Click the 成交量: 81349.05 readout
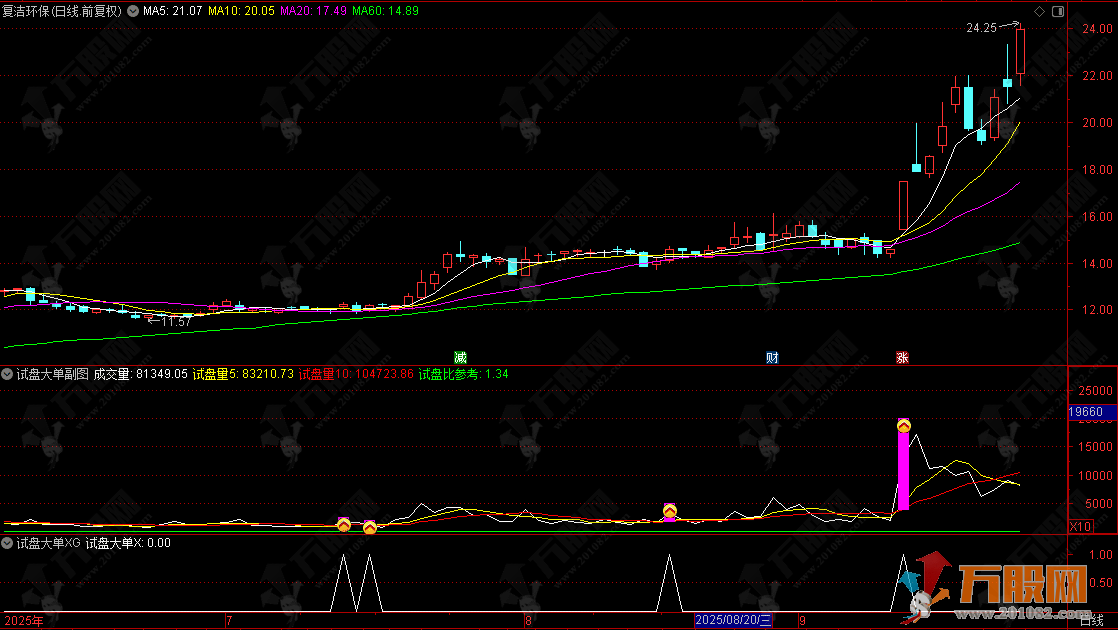 pyautogui.click(x=140, y=374)
